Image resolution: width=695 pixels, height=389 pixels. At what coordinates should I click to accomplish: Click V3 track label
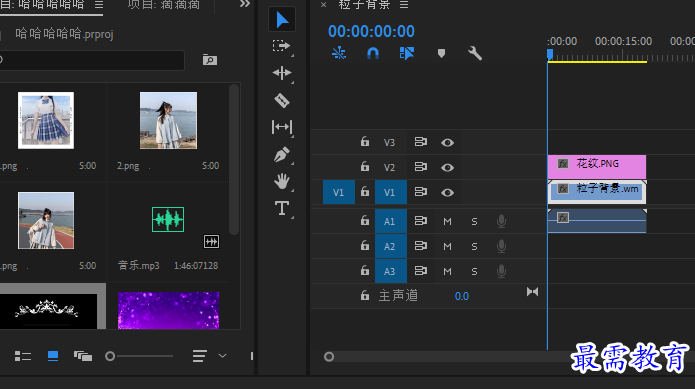389,143
